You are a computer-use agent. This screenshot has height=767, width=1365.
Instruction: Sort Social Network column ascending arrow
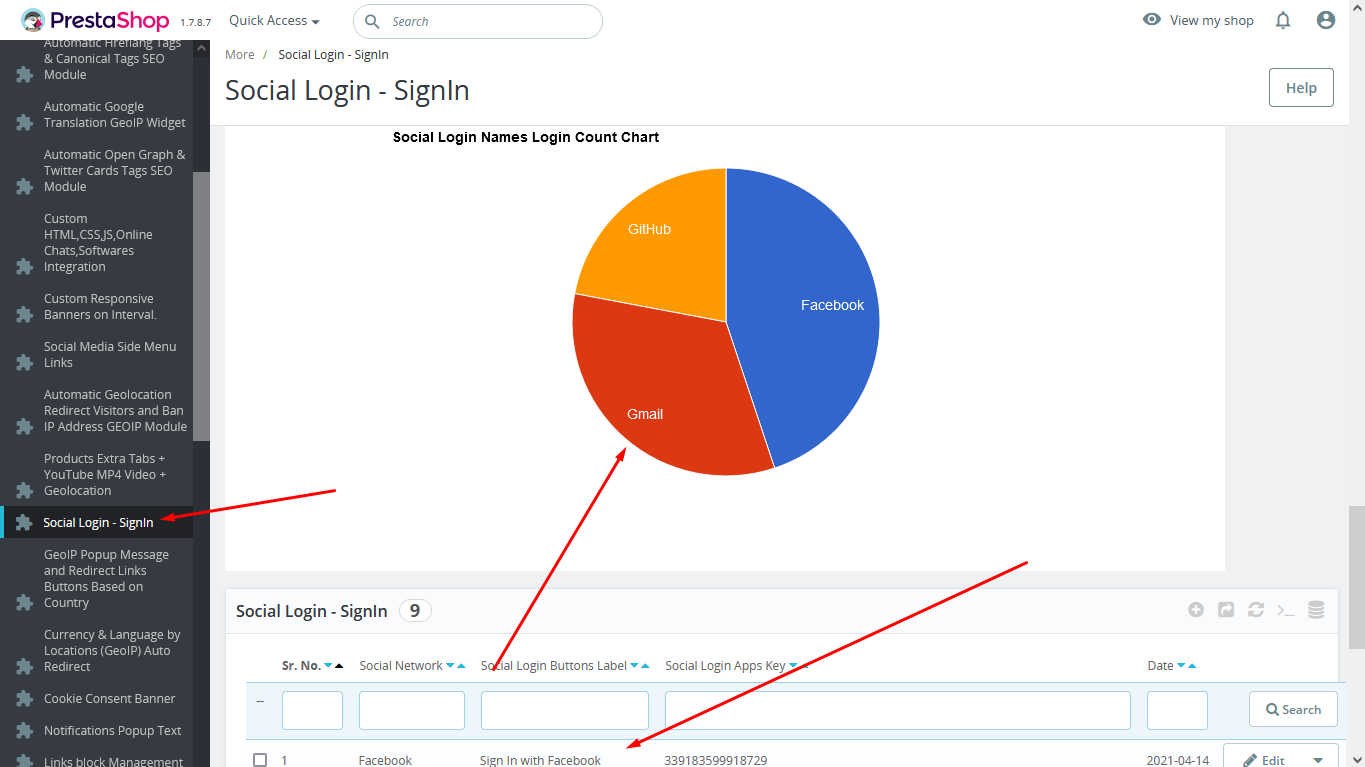tap(461, 666)
